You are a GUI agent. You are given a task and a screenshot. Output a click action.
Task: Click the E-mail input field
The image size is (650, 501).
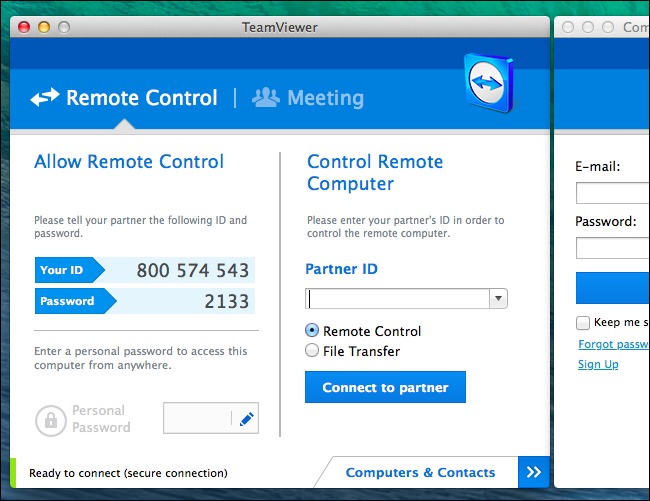click(613, 193)
